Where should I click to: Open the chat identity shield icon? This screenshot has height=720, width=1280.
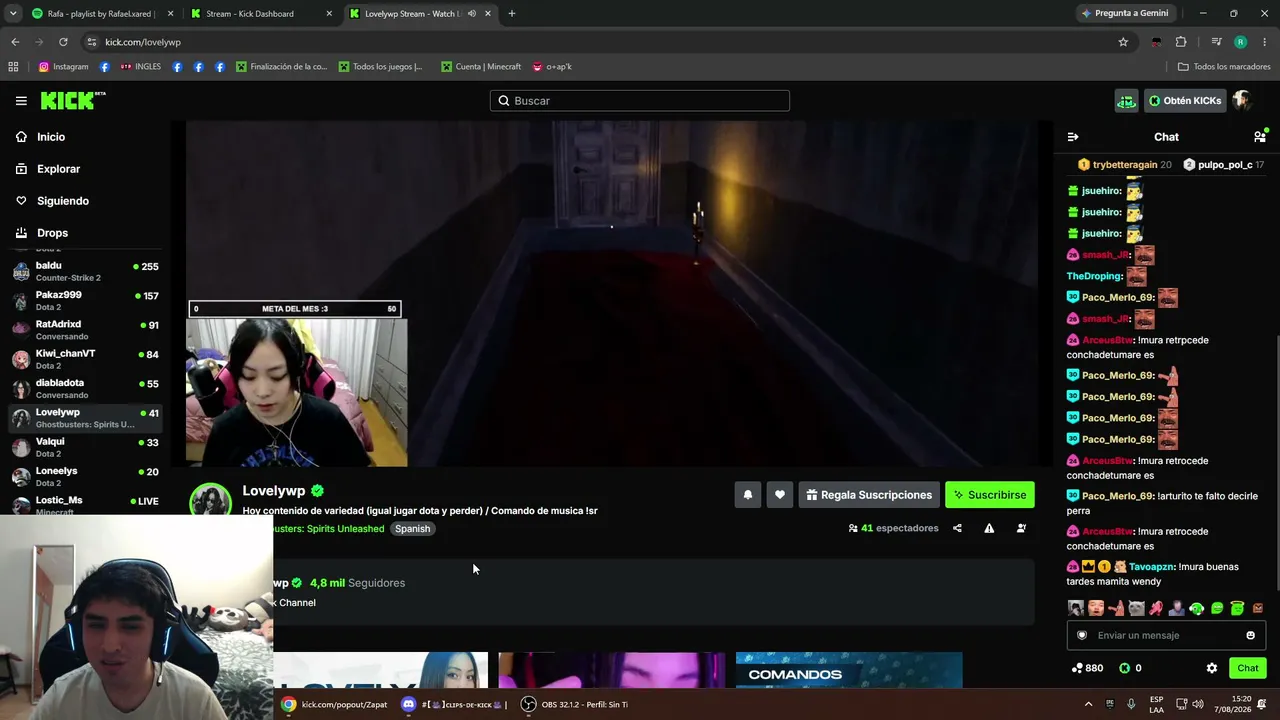(x=1082, y=635)
